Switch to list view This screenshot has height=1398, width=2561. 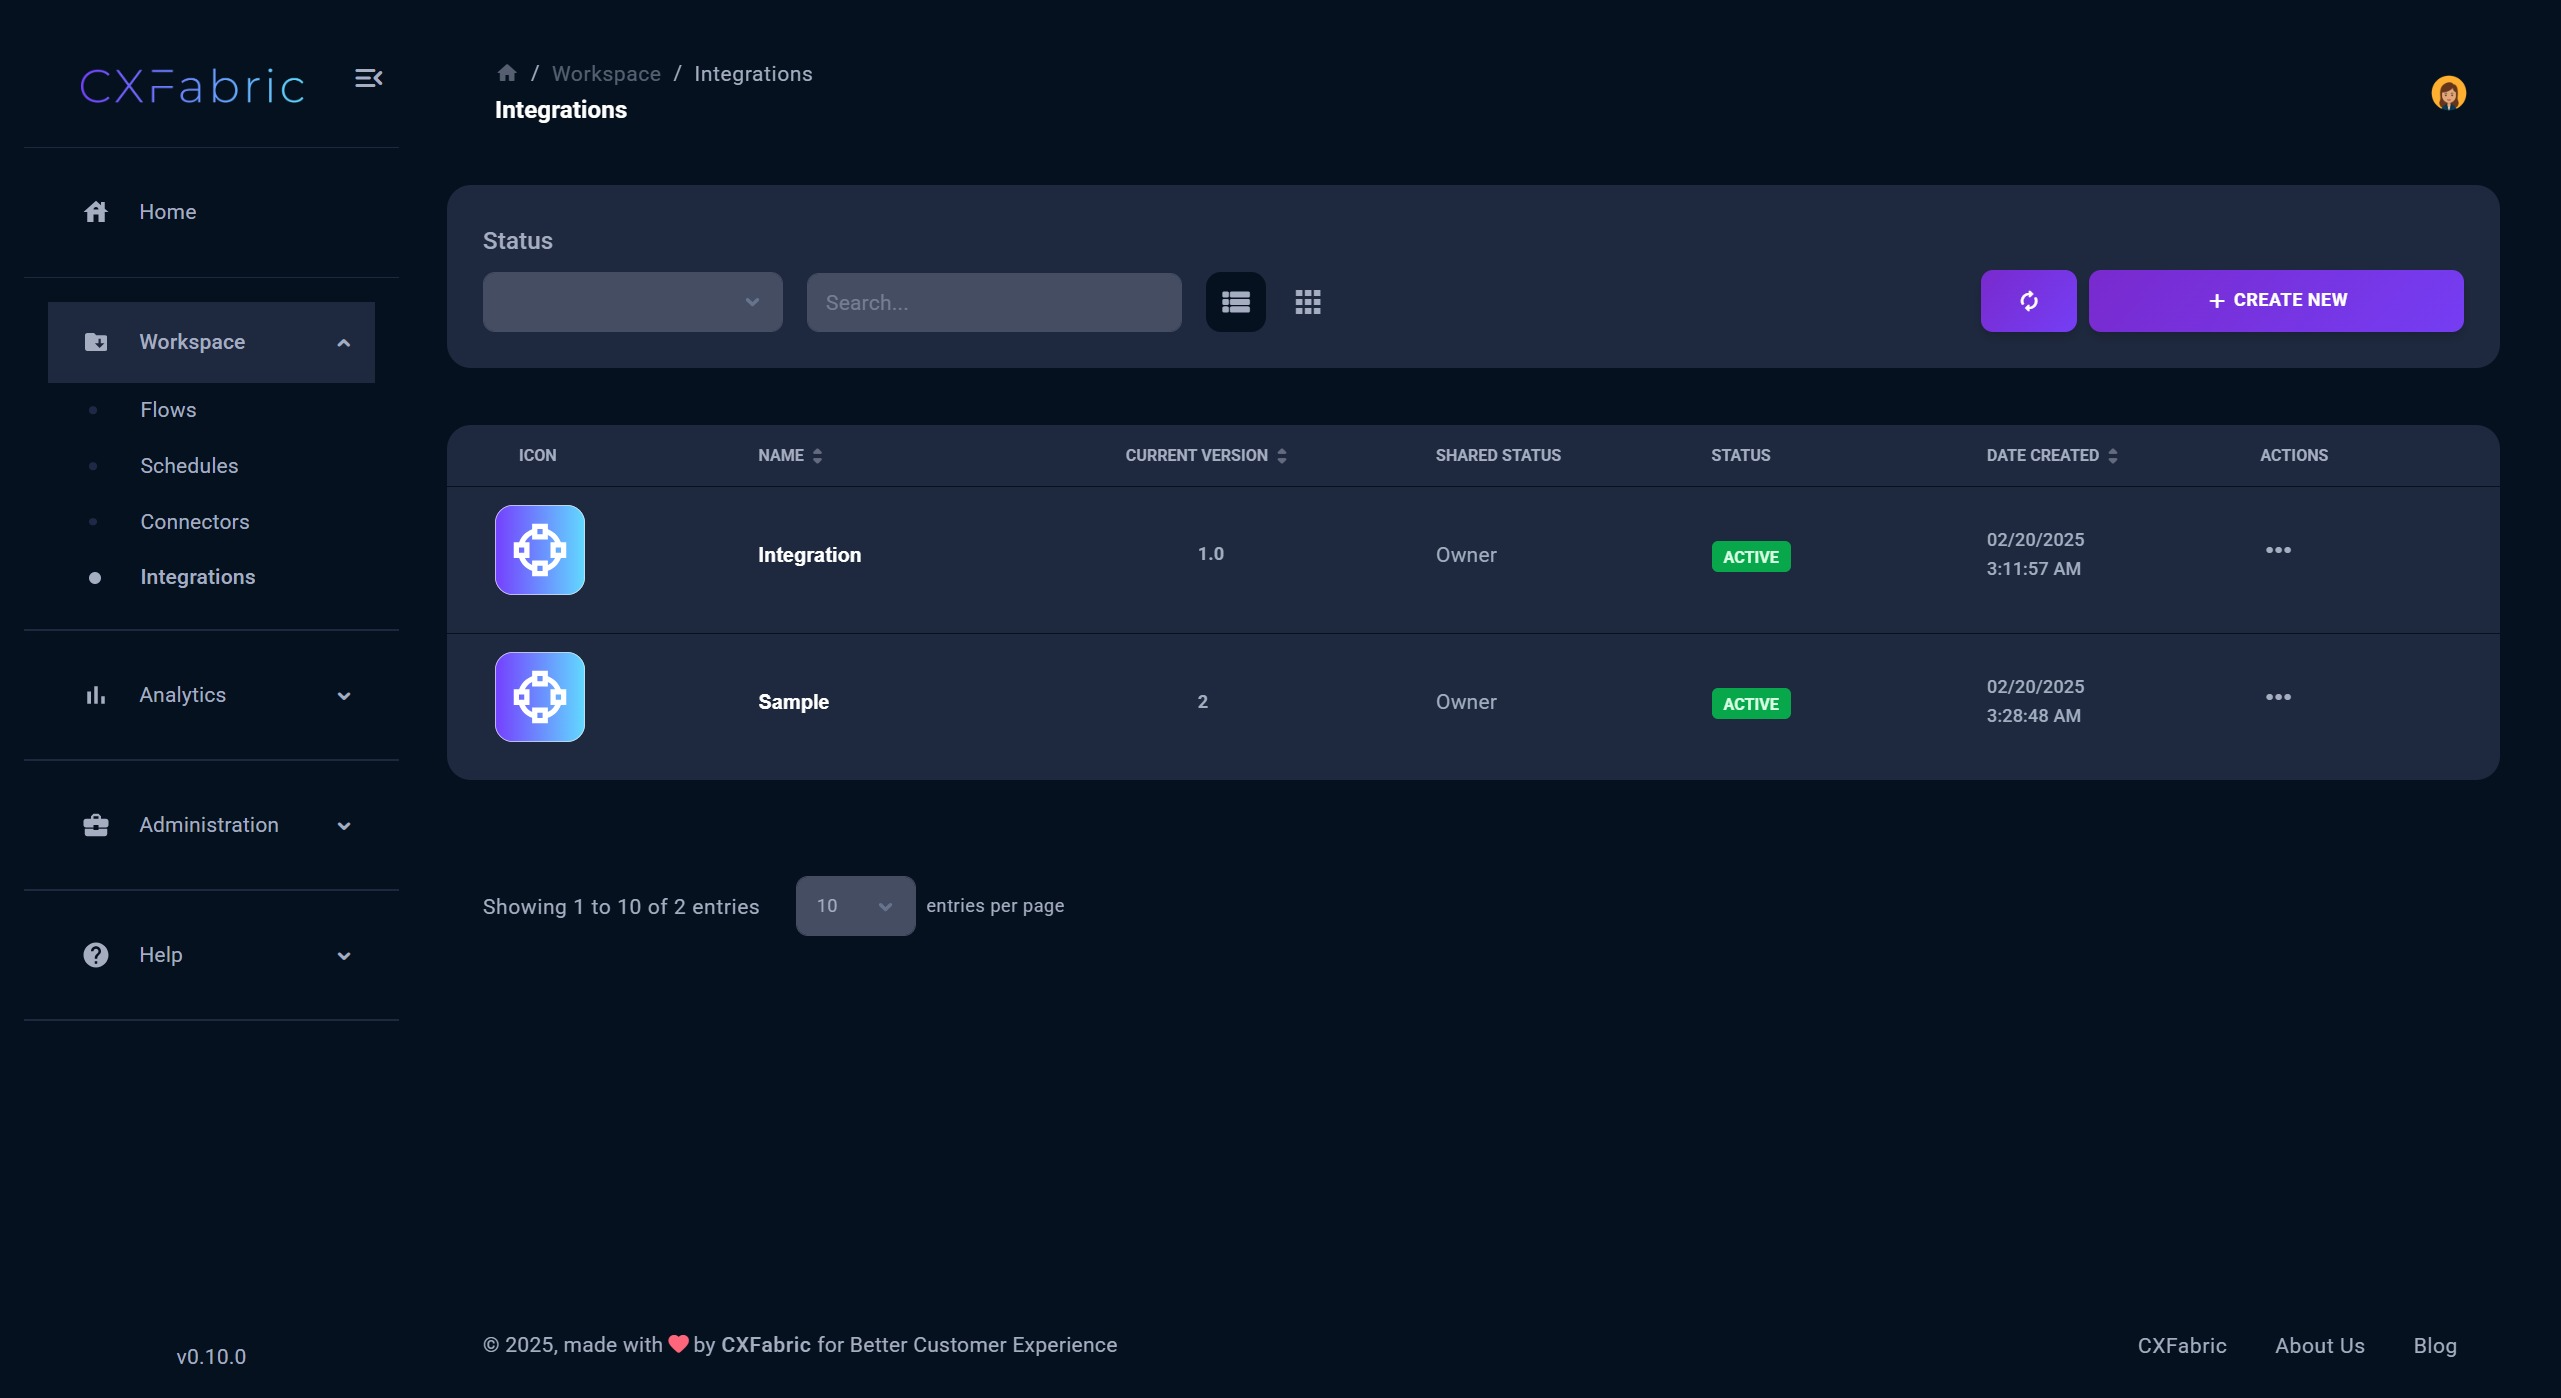(x=1236, y=302)
